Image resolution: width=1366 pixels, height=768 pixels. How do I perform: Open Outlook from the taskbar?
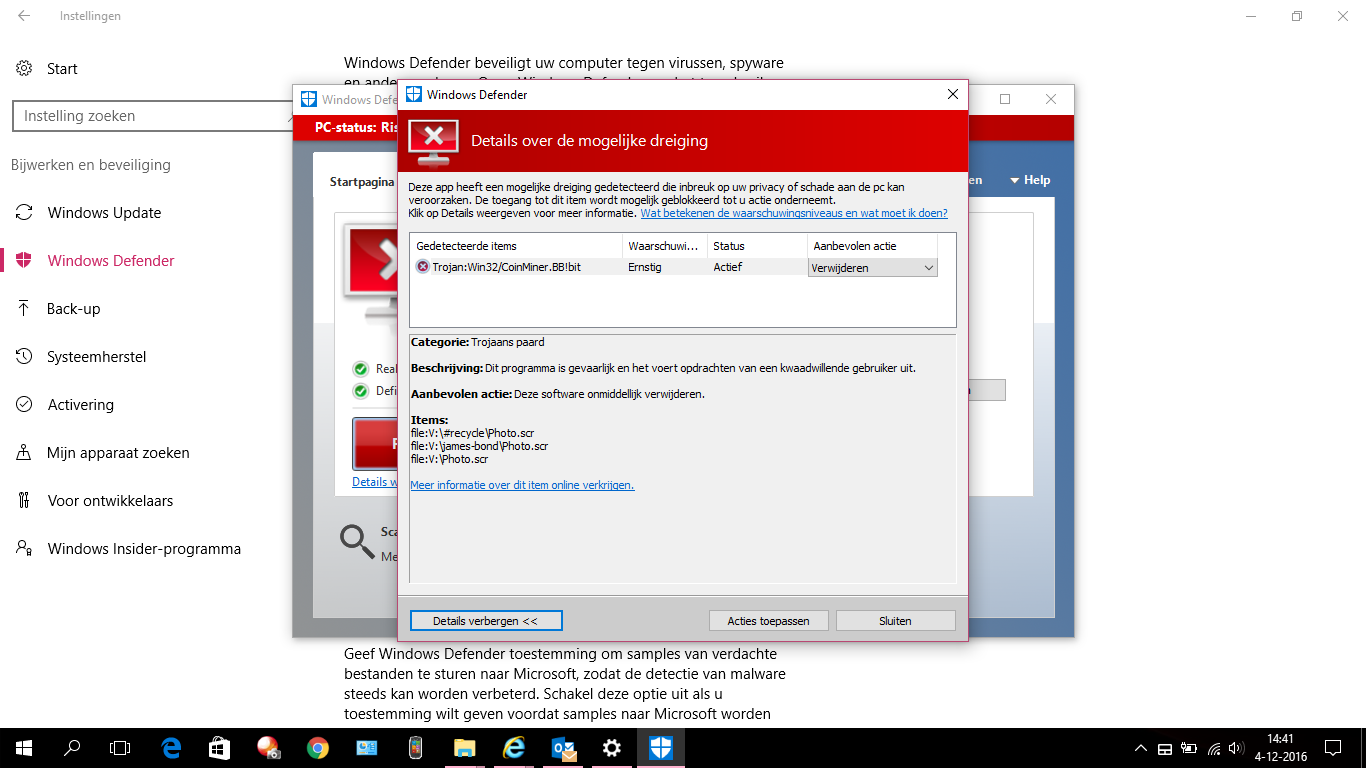point(563,747)
